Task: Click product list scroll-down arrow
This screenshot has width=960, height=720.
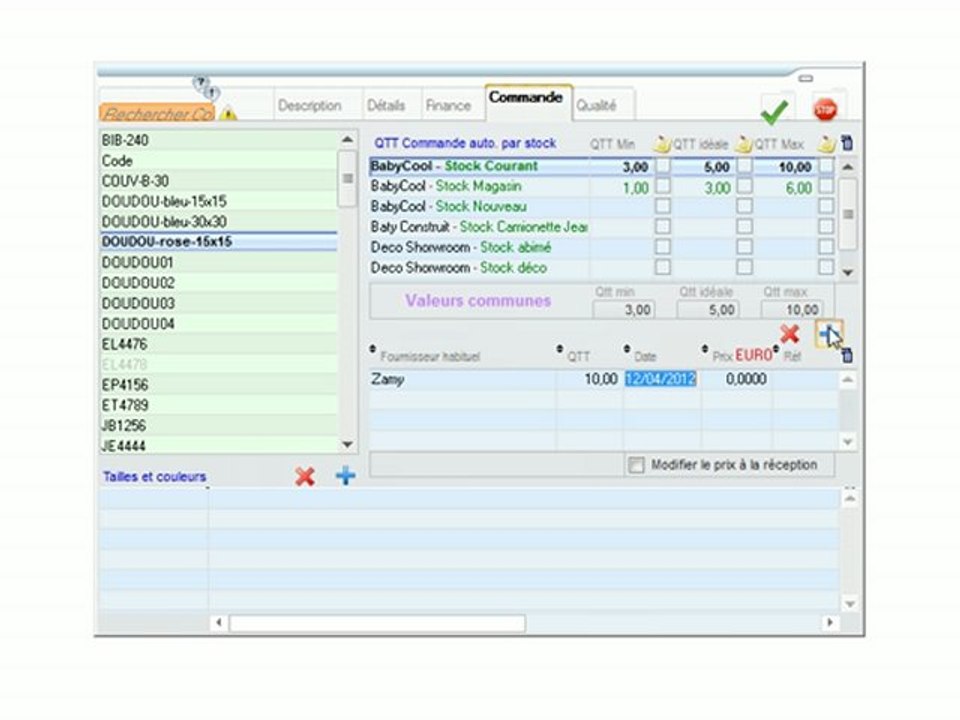Action: [x=347, y=444]
